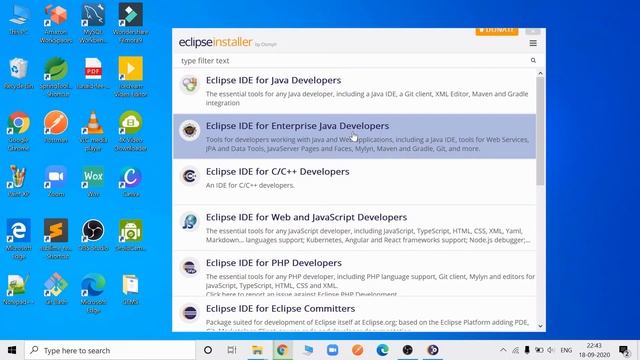Image resolution: width=640 pixels, height=360 pixels.
Task: Click the ENG language indicator
Action: tap(566, 350)
